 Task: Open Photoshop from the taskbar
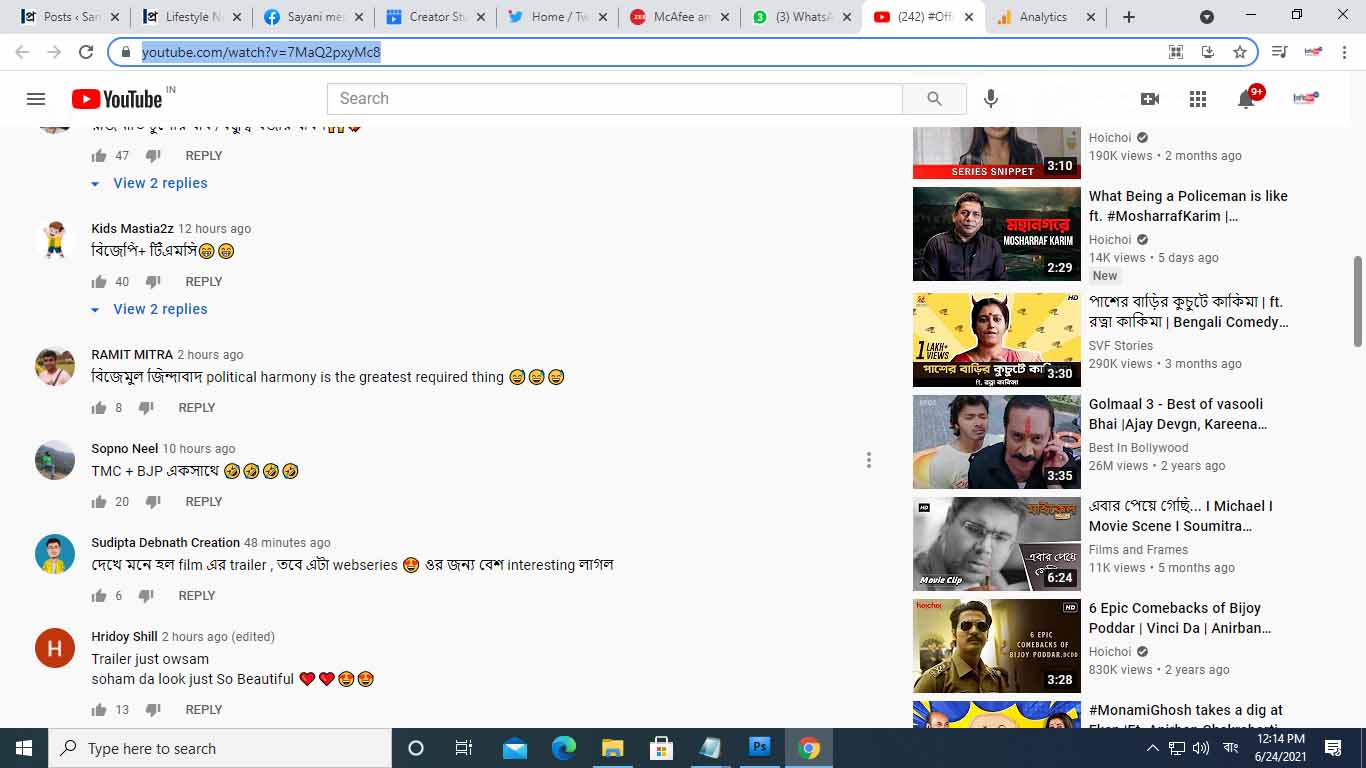[x=759, y=748]
